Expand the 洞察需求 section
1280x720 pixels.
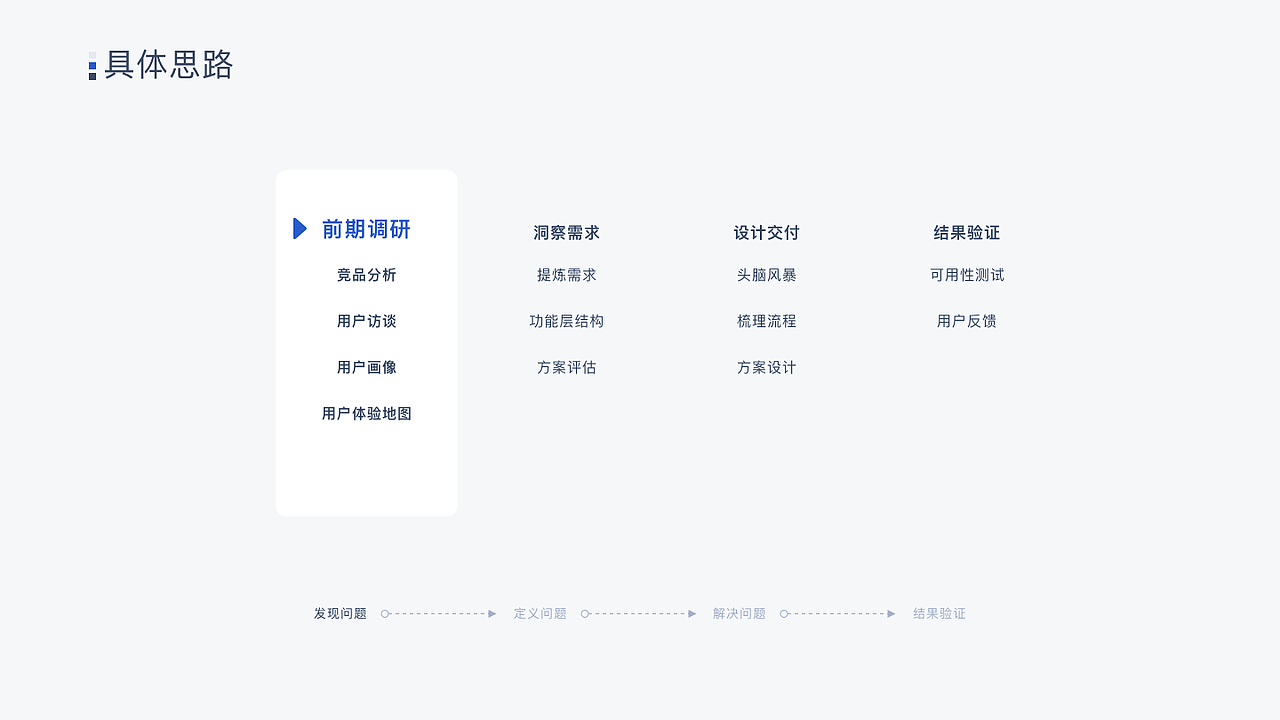tap(565, 232)
